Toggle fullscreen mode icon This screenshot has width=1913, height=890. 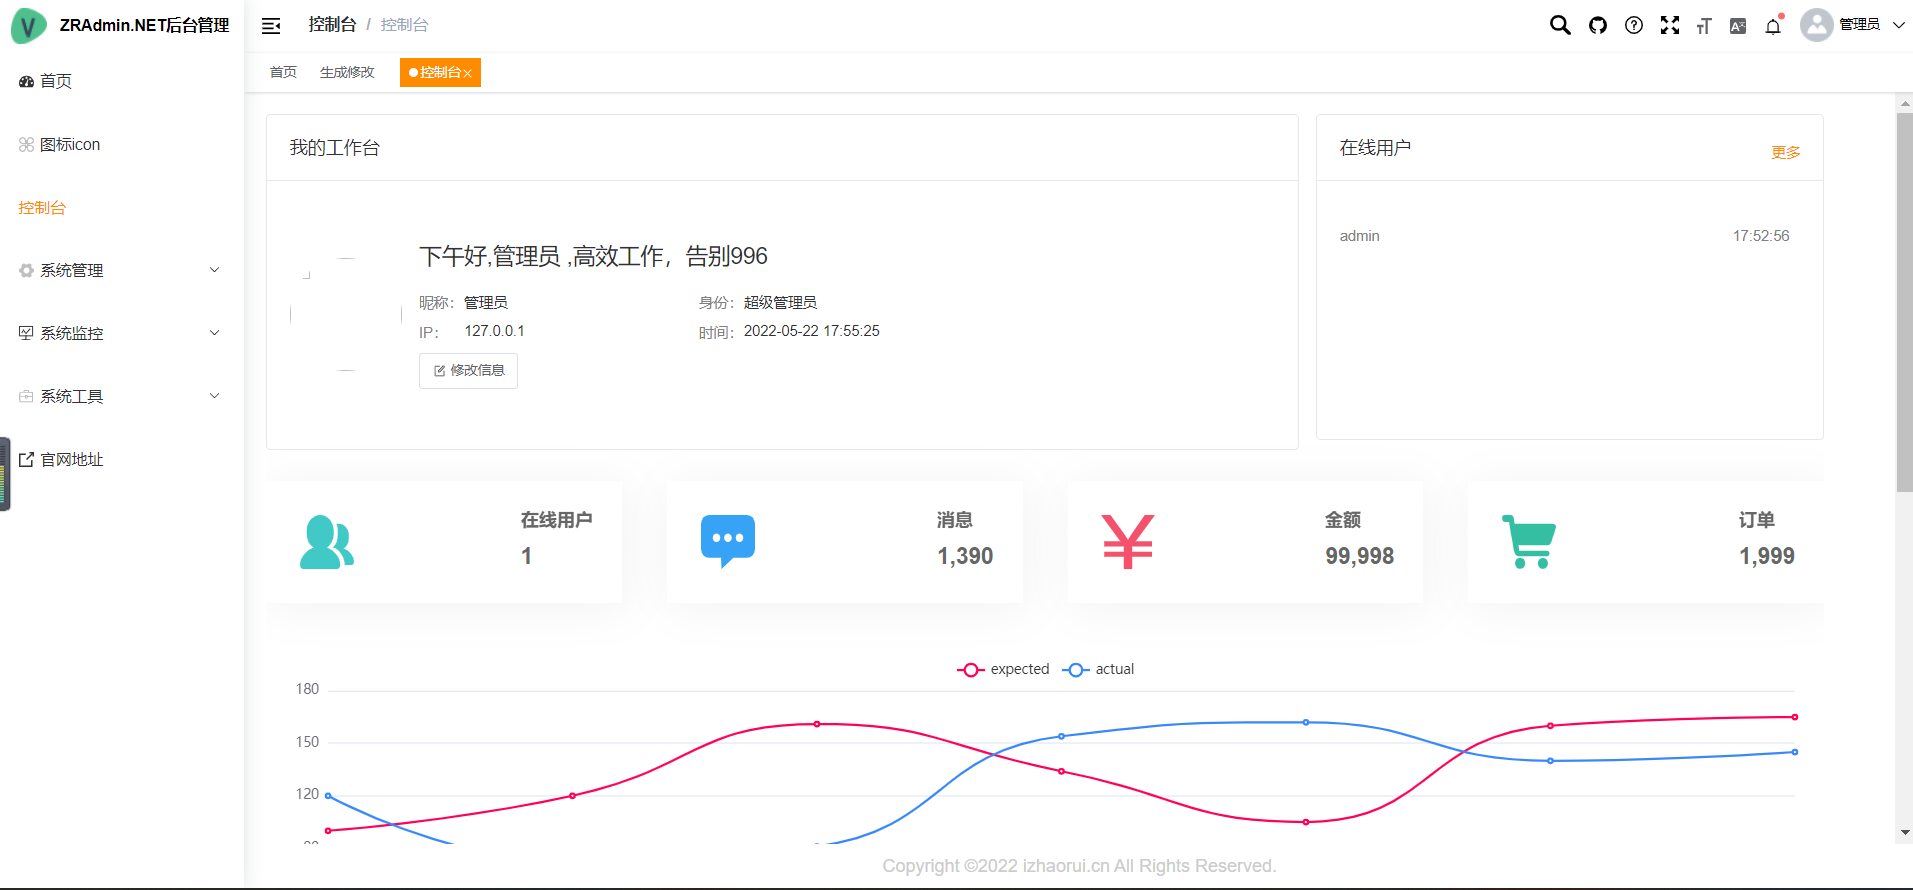click(x=1670, y=25)
